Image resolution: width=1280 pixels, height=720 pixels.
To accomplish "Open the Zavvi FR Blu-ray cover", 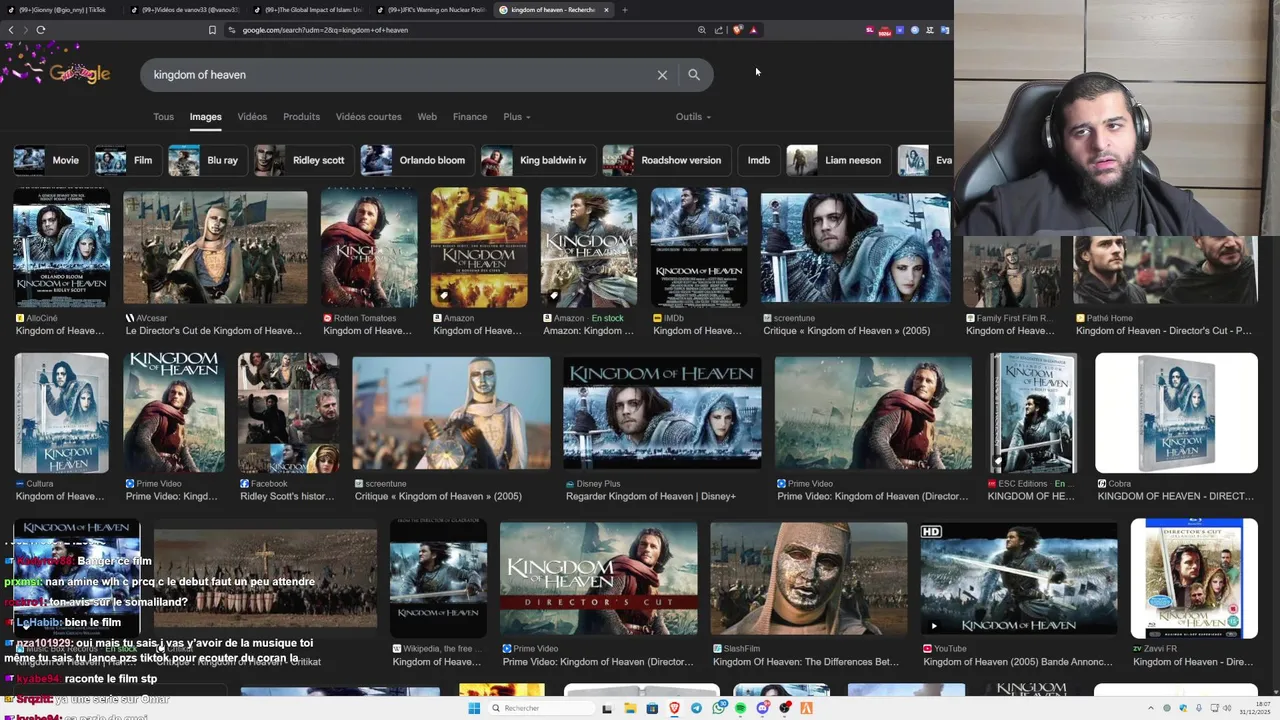I will click(1194, 578).
